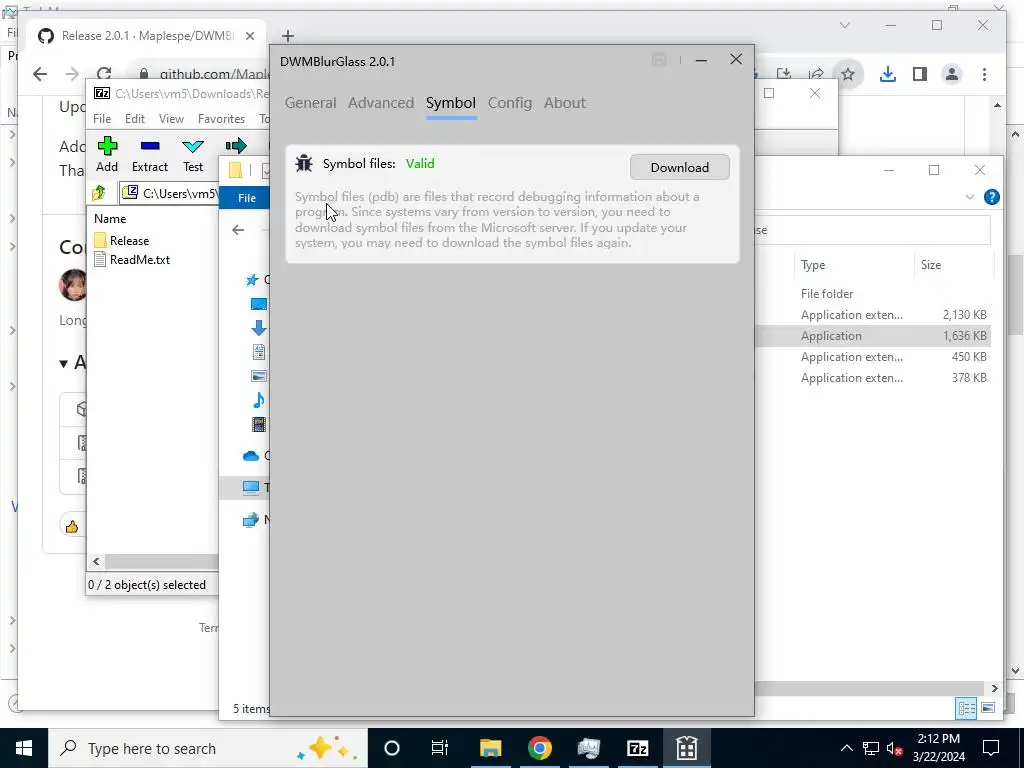Click the blue Help icon in File Explorer
Image resolution: width=1024 pixels, height=768 pixels.
(x=991, y=197)
